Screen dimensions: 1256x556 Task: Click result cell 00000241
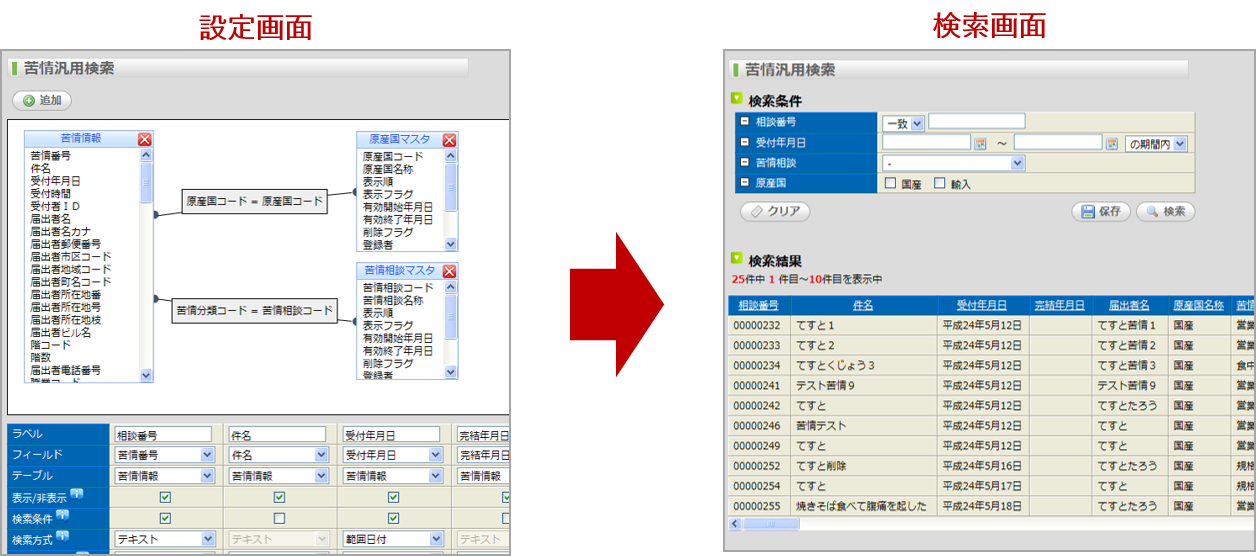coord(757,385)
